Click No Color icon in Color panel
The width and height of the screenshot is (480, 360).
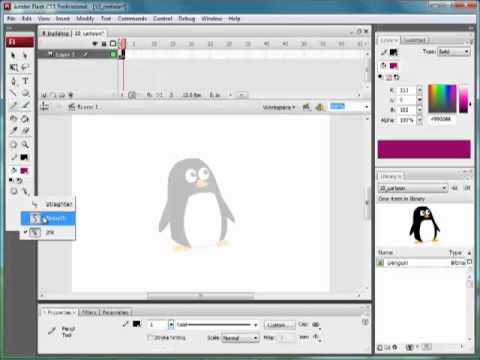389,77
